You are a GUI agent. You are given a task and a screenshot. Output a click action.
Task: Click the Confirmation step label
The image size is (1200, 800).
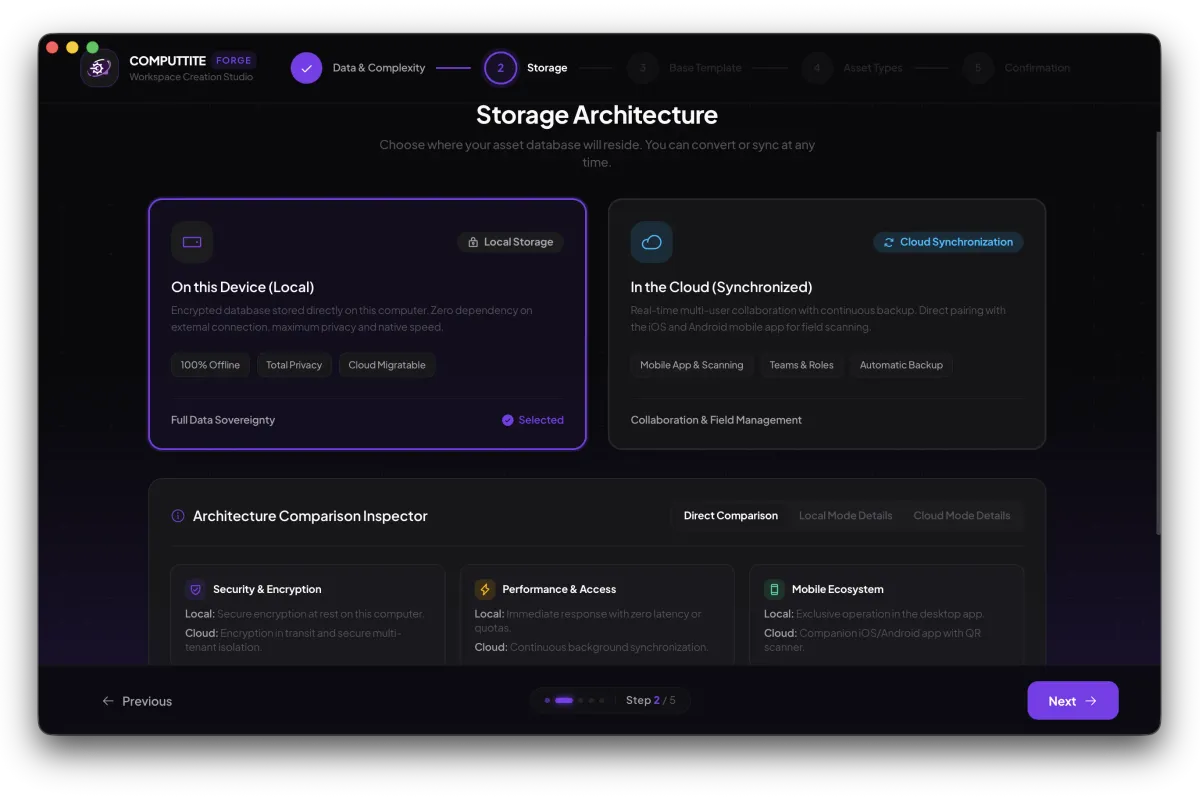pyautogui.click(x=1037, y=68)
